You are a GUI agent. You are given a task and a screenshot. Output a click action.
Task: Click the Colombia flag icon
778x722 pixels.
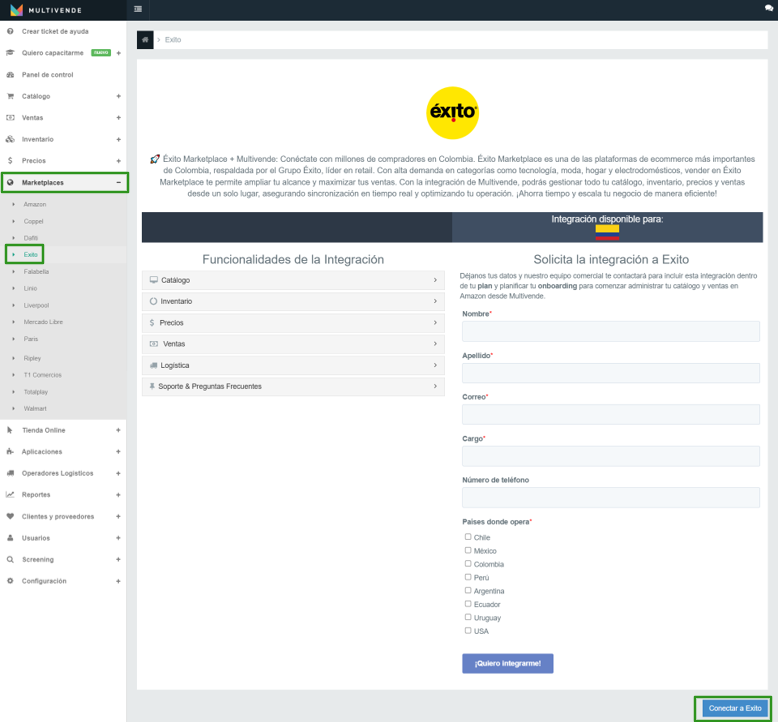(607, 233)
